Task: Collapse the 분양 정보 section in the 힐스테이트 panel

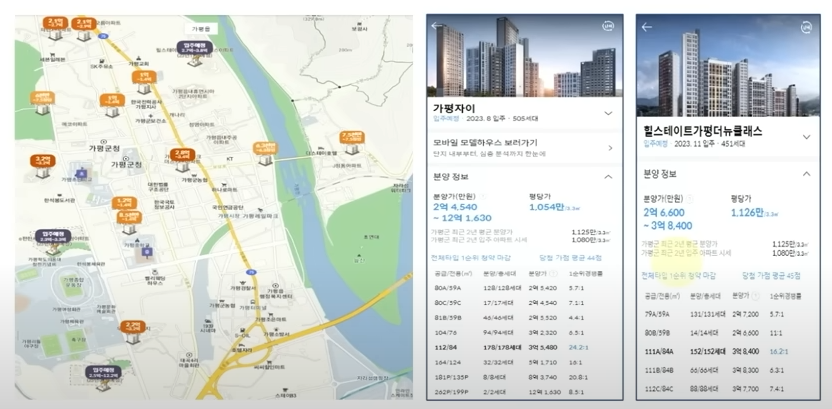Action: click(x=807, y=173)
